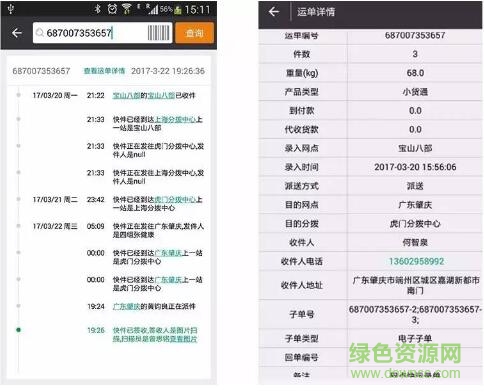The image size is (484, 392).
Task: Select the 05:09 tracking entry text
Action: (x=158, y=230)
